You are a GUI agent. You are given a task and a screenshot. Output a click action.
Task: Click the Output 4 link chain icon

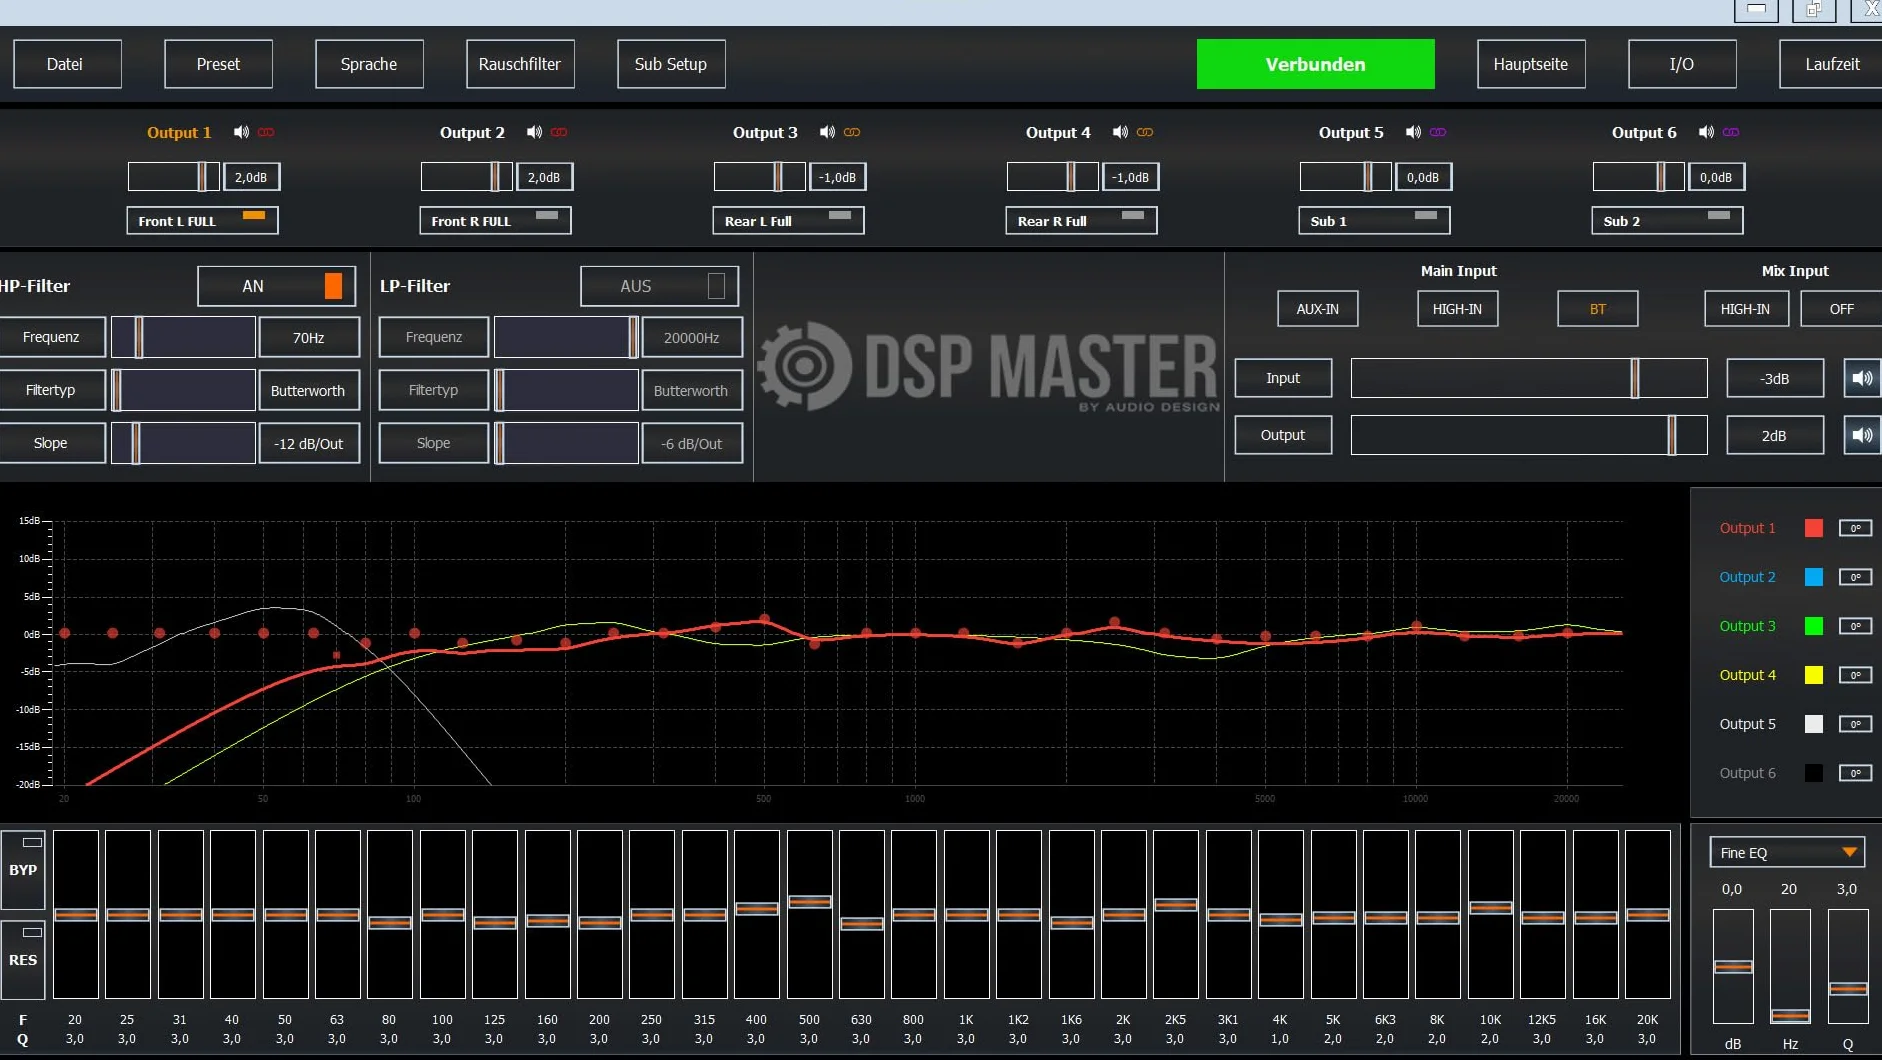pos(1145,132)
